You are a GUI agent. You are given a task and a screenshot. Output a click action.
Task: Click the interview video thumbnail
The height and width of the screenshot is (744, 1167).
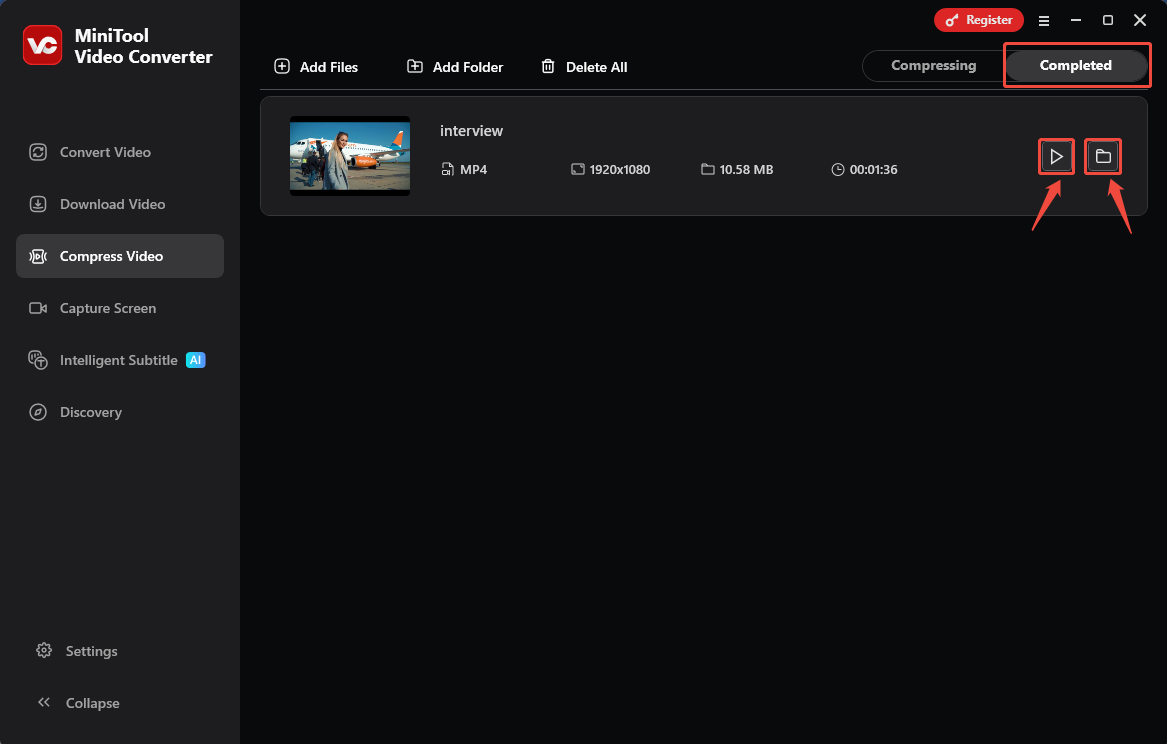click(x=349, y=156)
